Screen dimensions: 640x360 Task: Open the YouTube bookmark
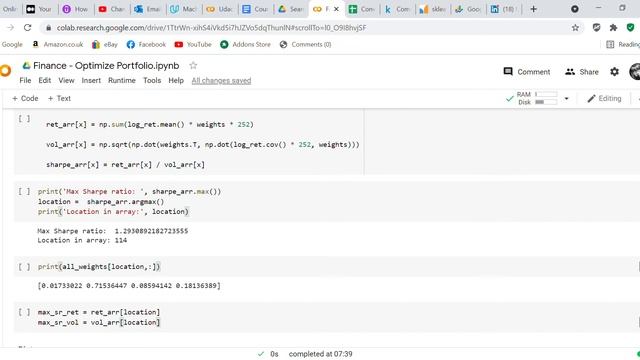coord(193,44)
